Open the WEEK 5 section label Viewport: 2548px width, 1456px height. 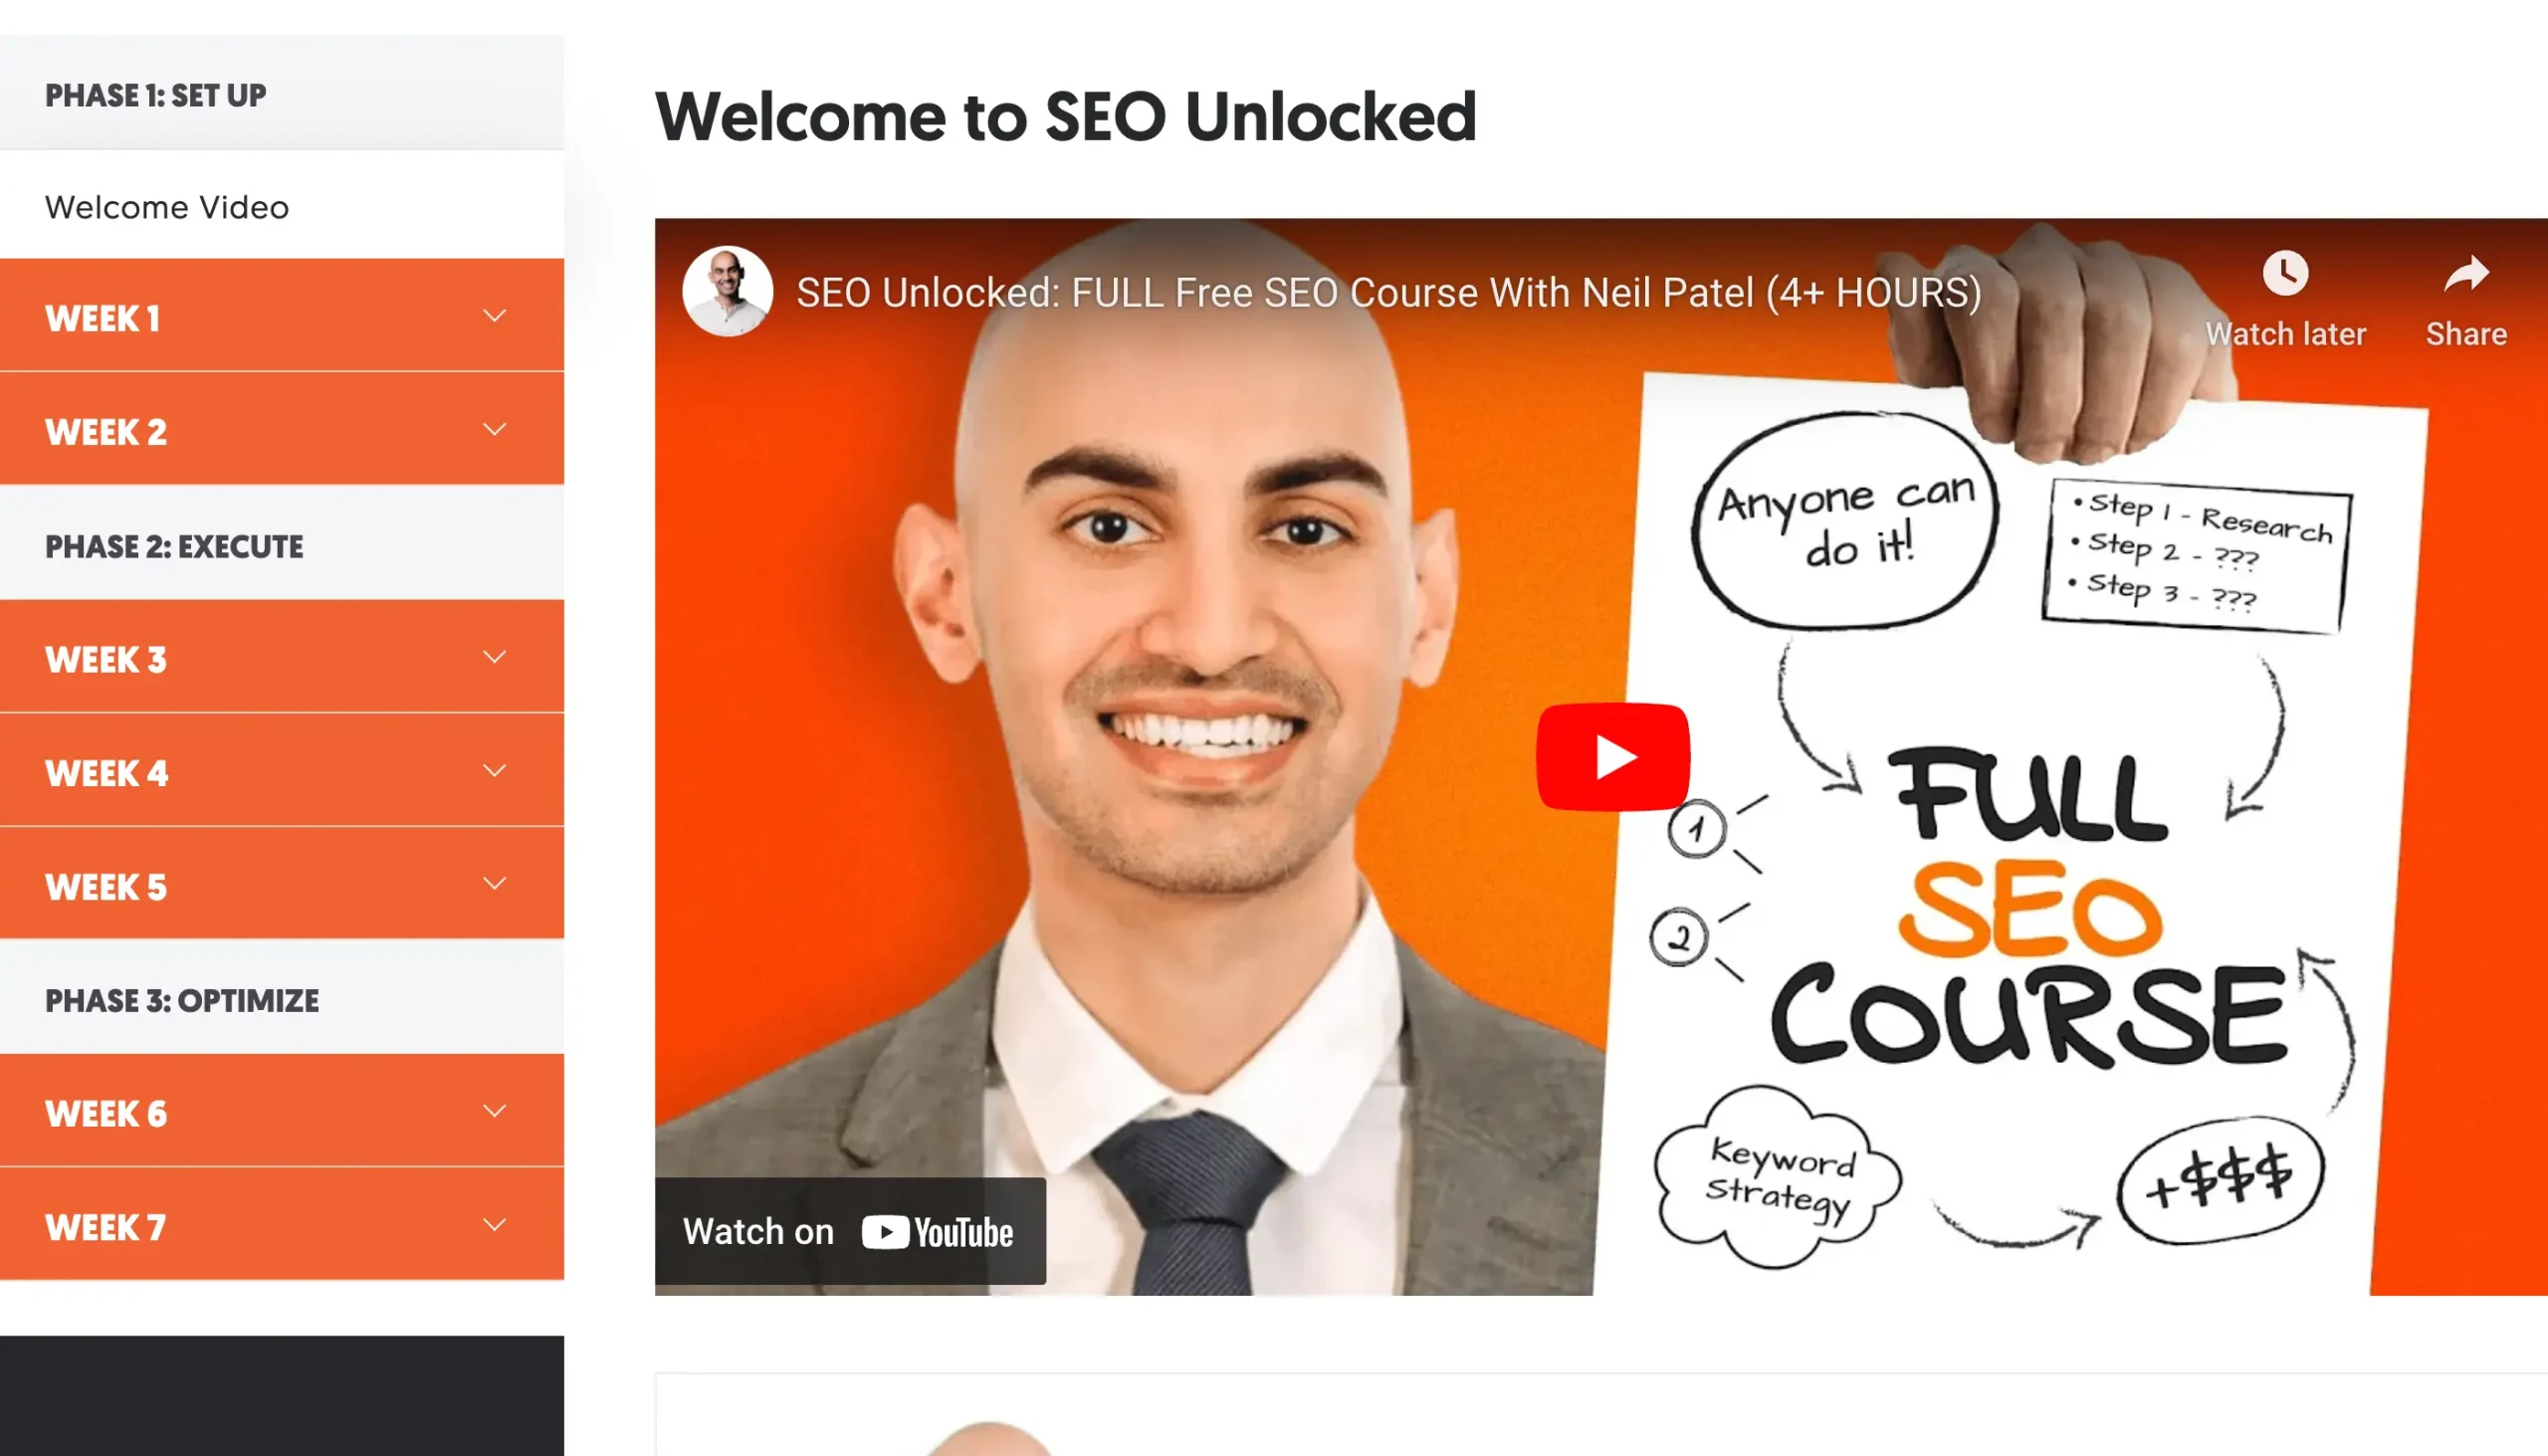point(106,887)
